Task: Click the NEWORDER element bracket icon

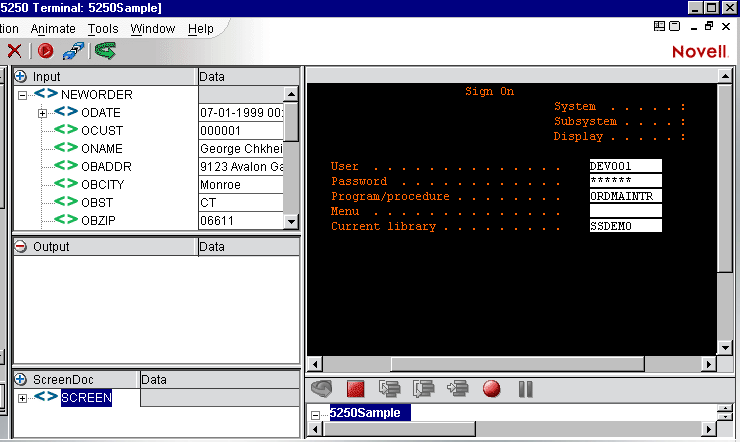Action: (x=46, y=94)
